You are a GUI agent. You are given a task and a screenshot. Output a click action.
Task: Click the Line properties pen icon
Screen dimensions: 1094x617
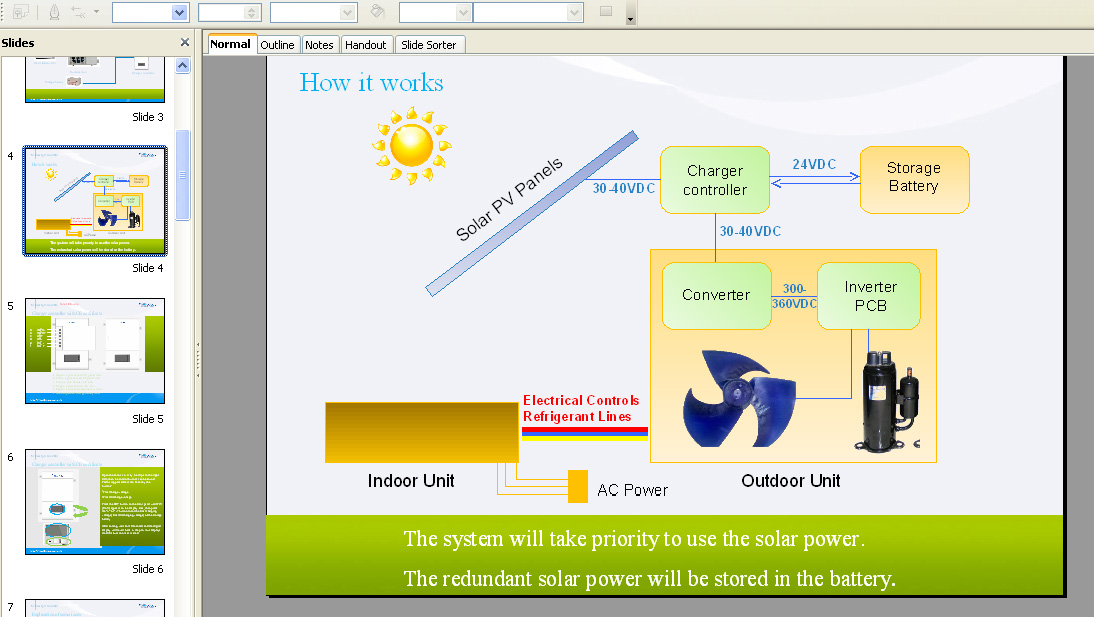(x=54, y=12)
